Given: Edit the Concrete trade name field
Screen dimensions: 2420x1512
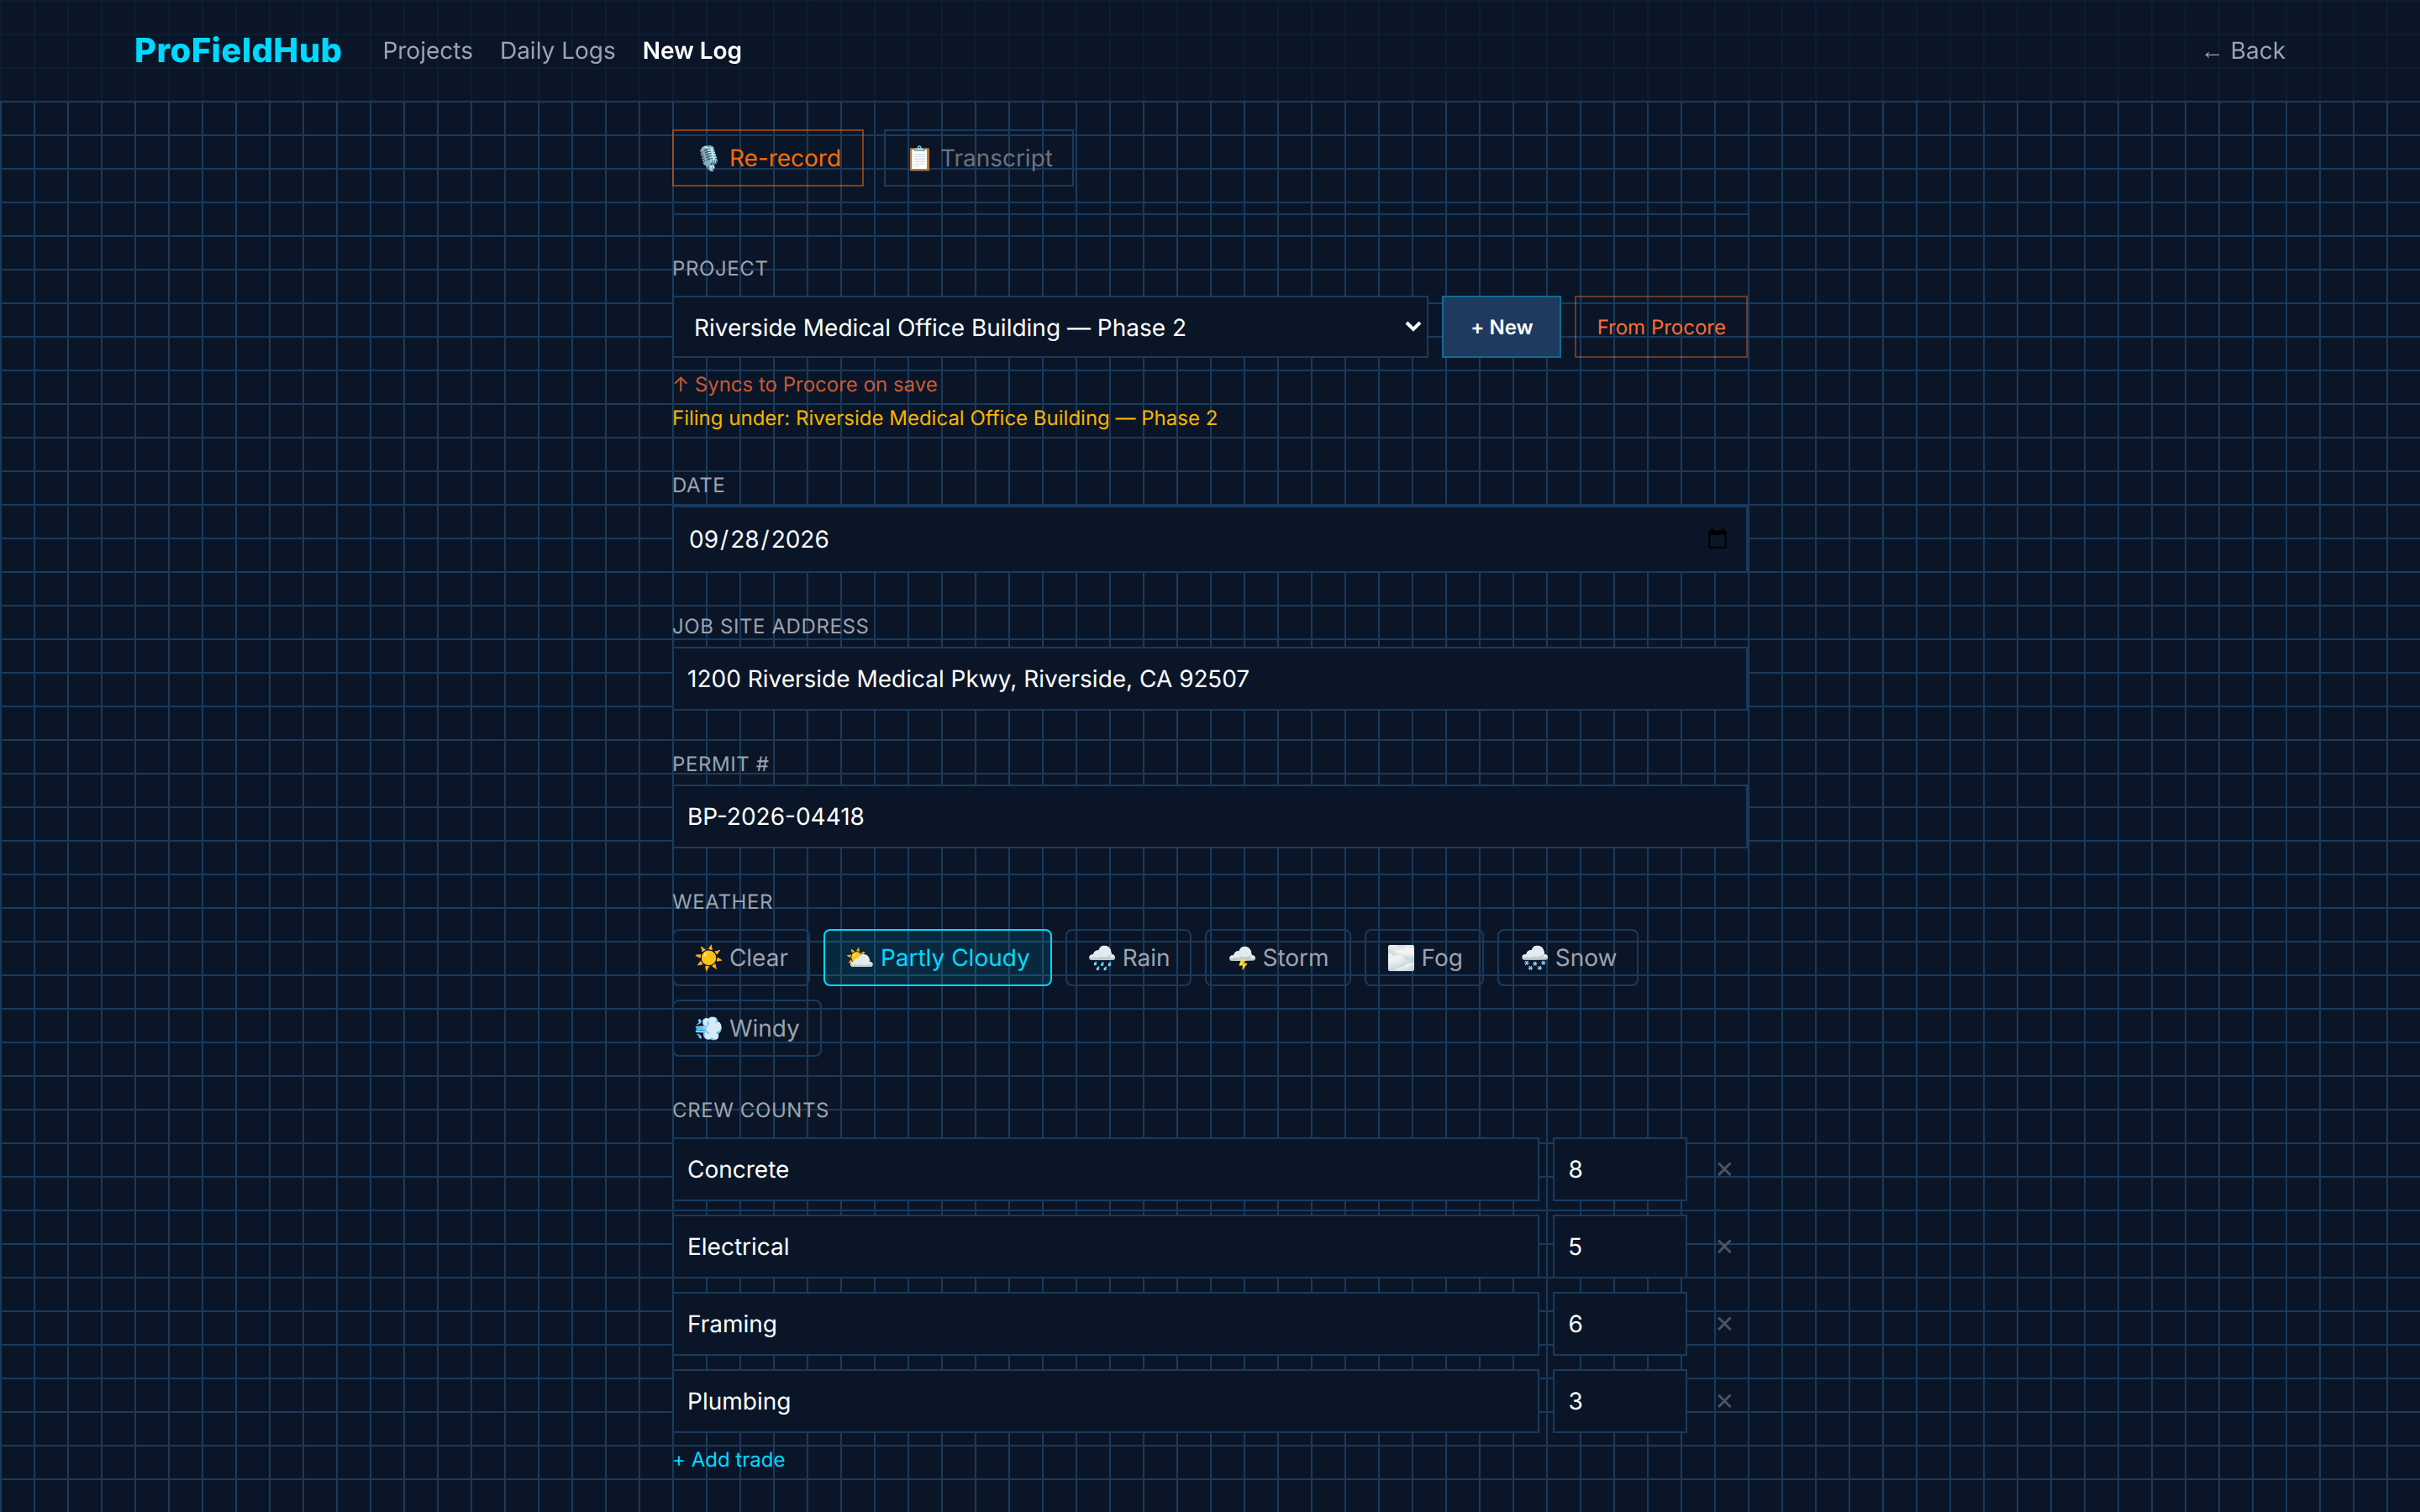Looking at the screenshot, I should point(1106,1169).
